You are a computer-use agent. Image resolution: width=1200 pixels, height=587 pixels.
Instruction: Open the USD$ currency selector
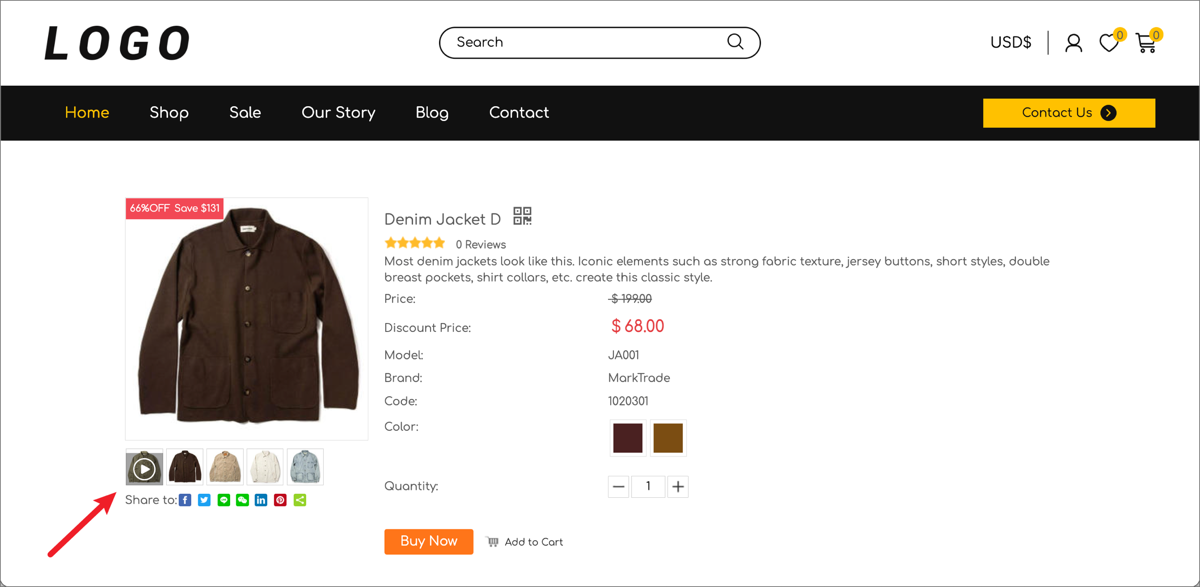[1010, 43]
